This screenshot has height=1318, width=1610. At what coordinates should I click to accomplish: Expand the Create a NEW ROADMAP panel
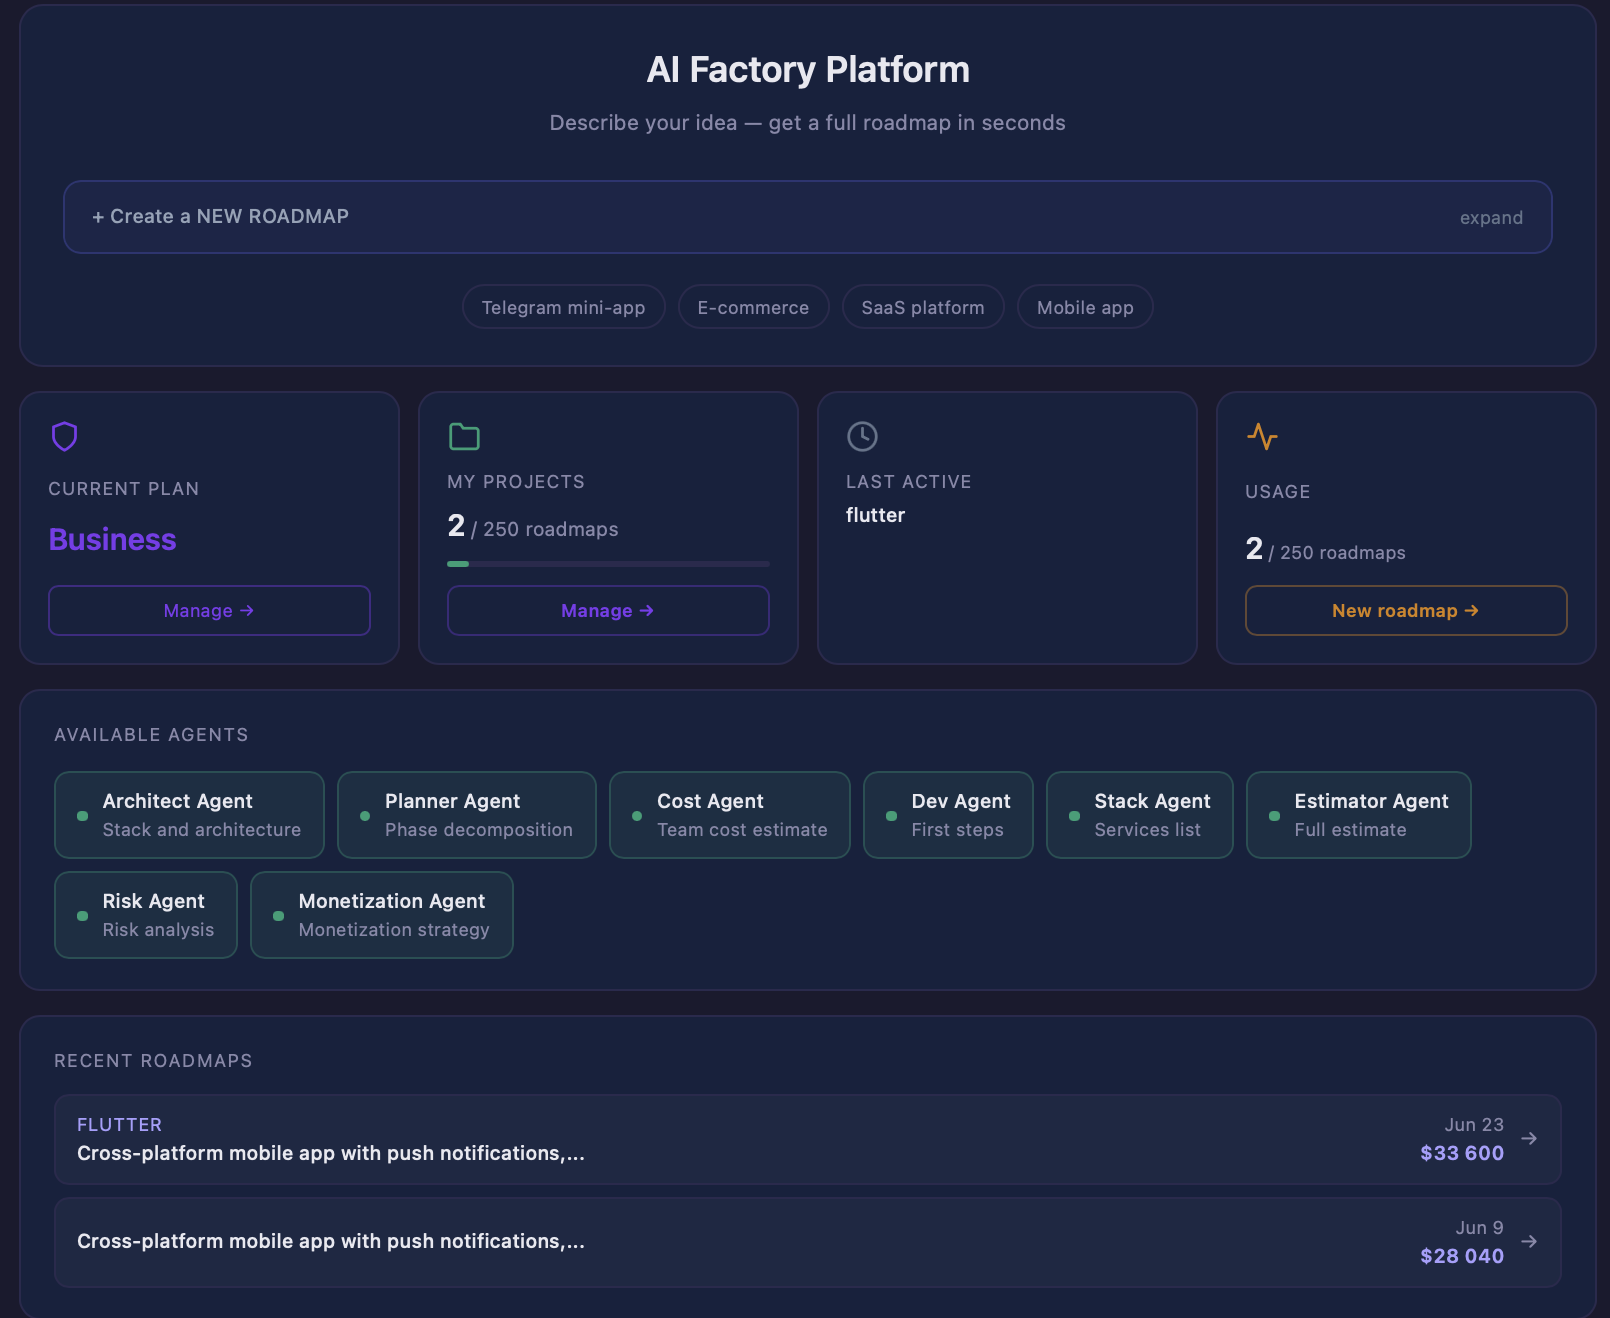pyautogui.click(x=1491, y=218)
